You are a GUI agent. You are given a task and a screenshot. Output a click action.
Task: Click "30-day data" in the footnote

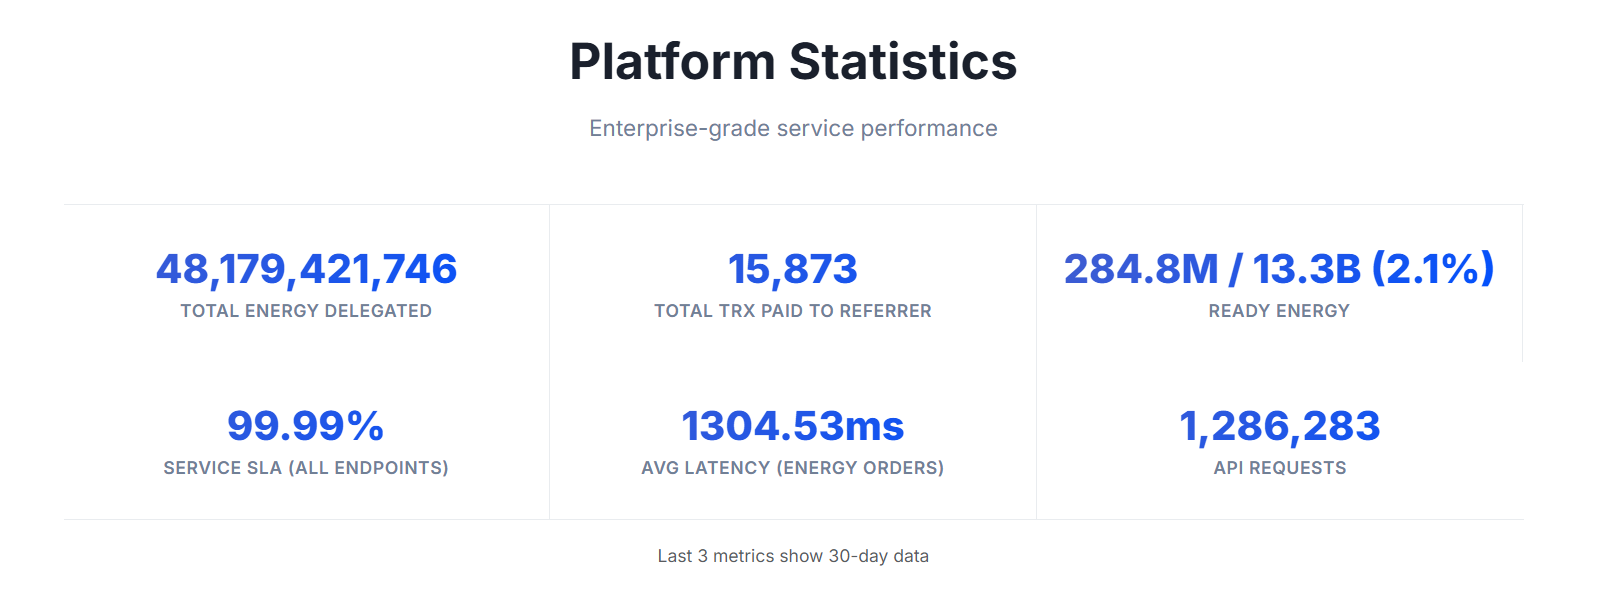pyautogui.click(x=878, y=556)
